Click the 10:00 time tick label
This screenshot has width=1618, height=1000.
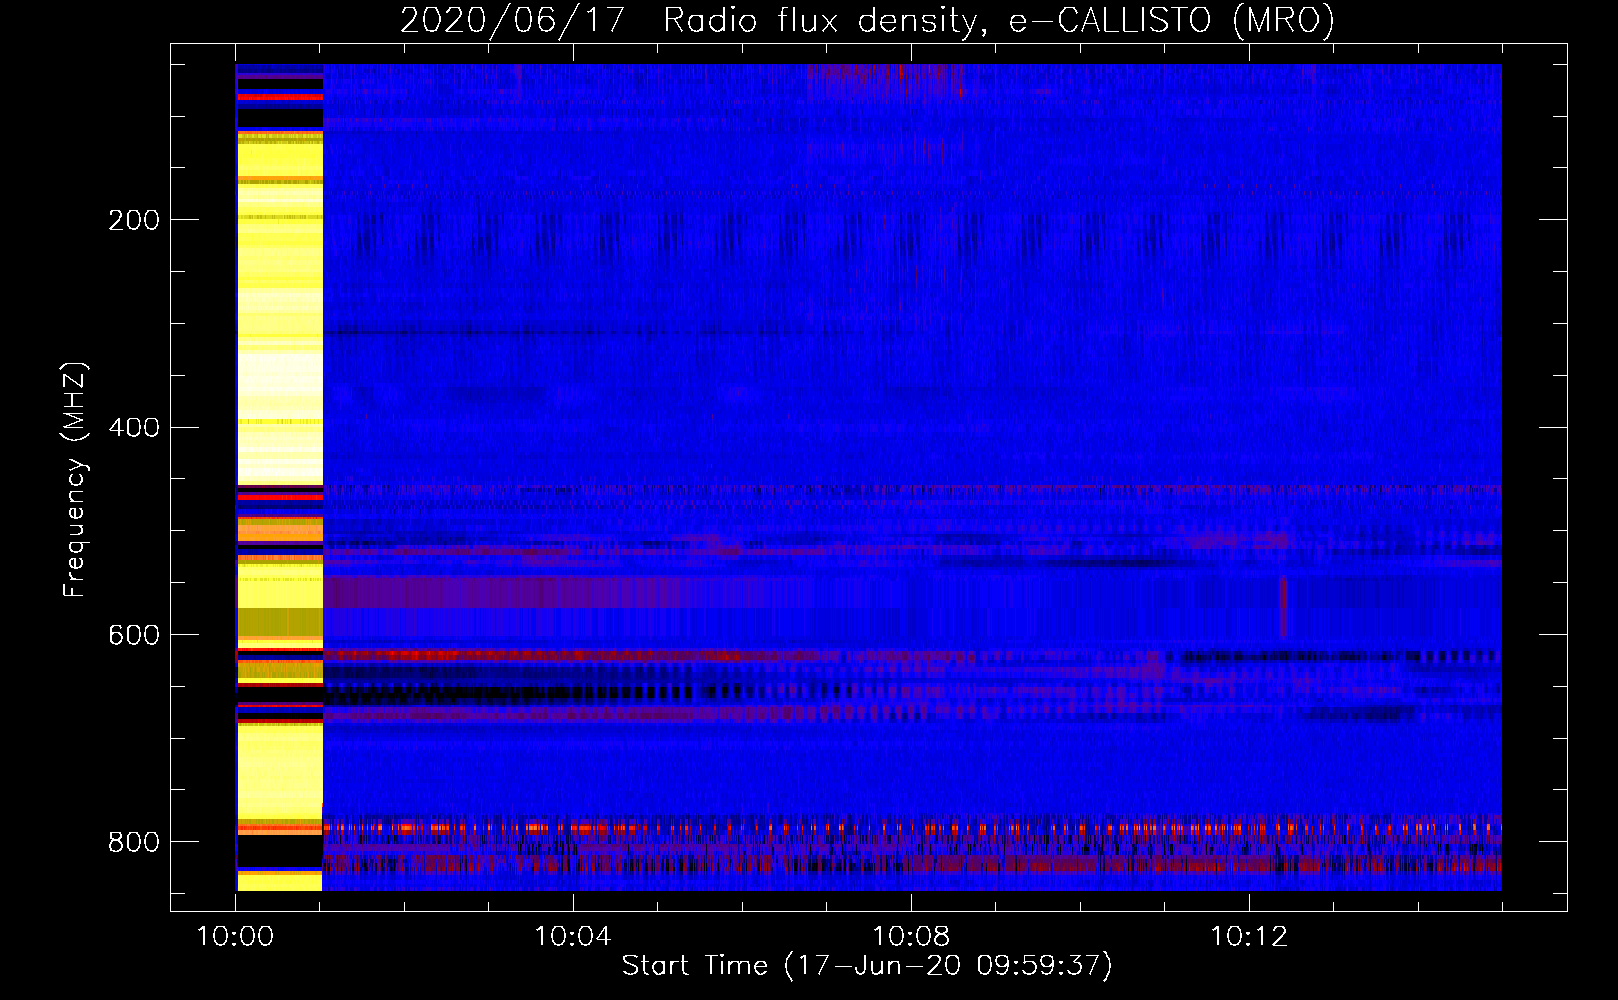(235, 937)
